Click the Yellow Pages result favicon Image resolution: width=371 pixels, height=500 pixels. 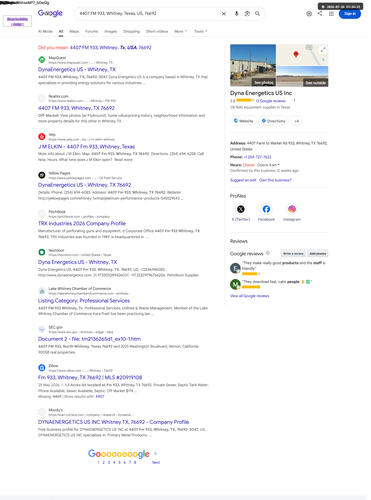[42, 175]
